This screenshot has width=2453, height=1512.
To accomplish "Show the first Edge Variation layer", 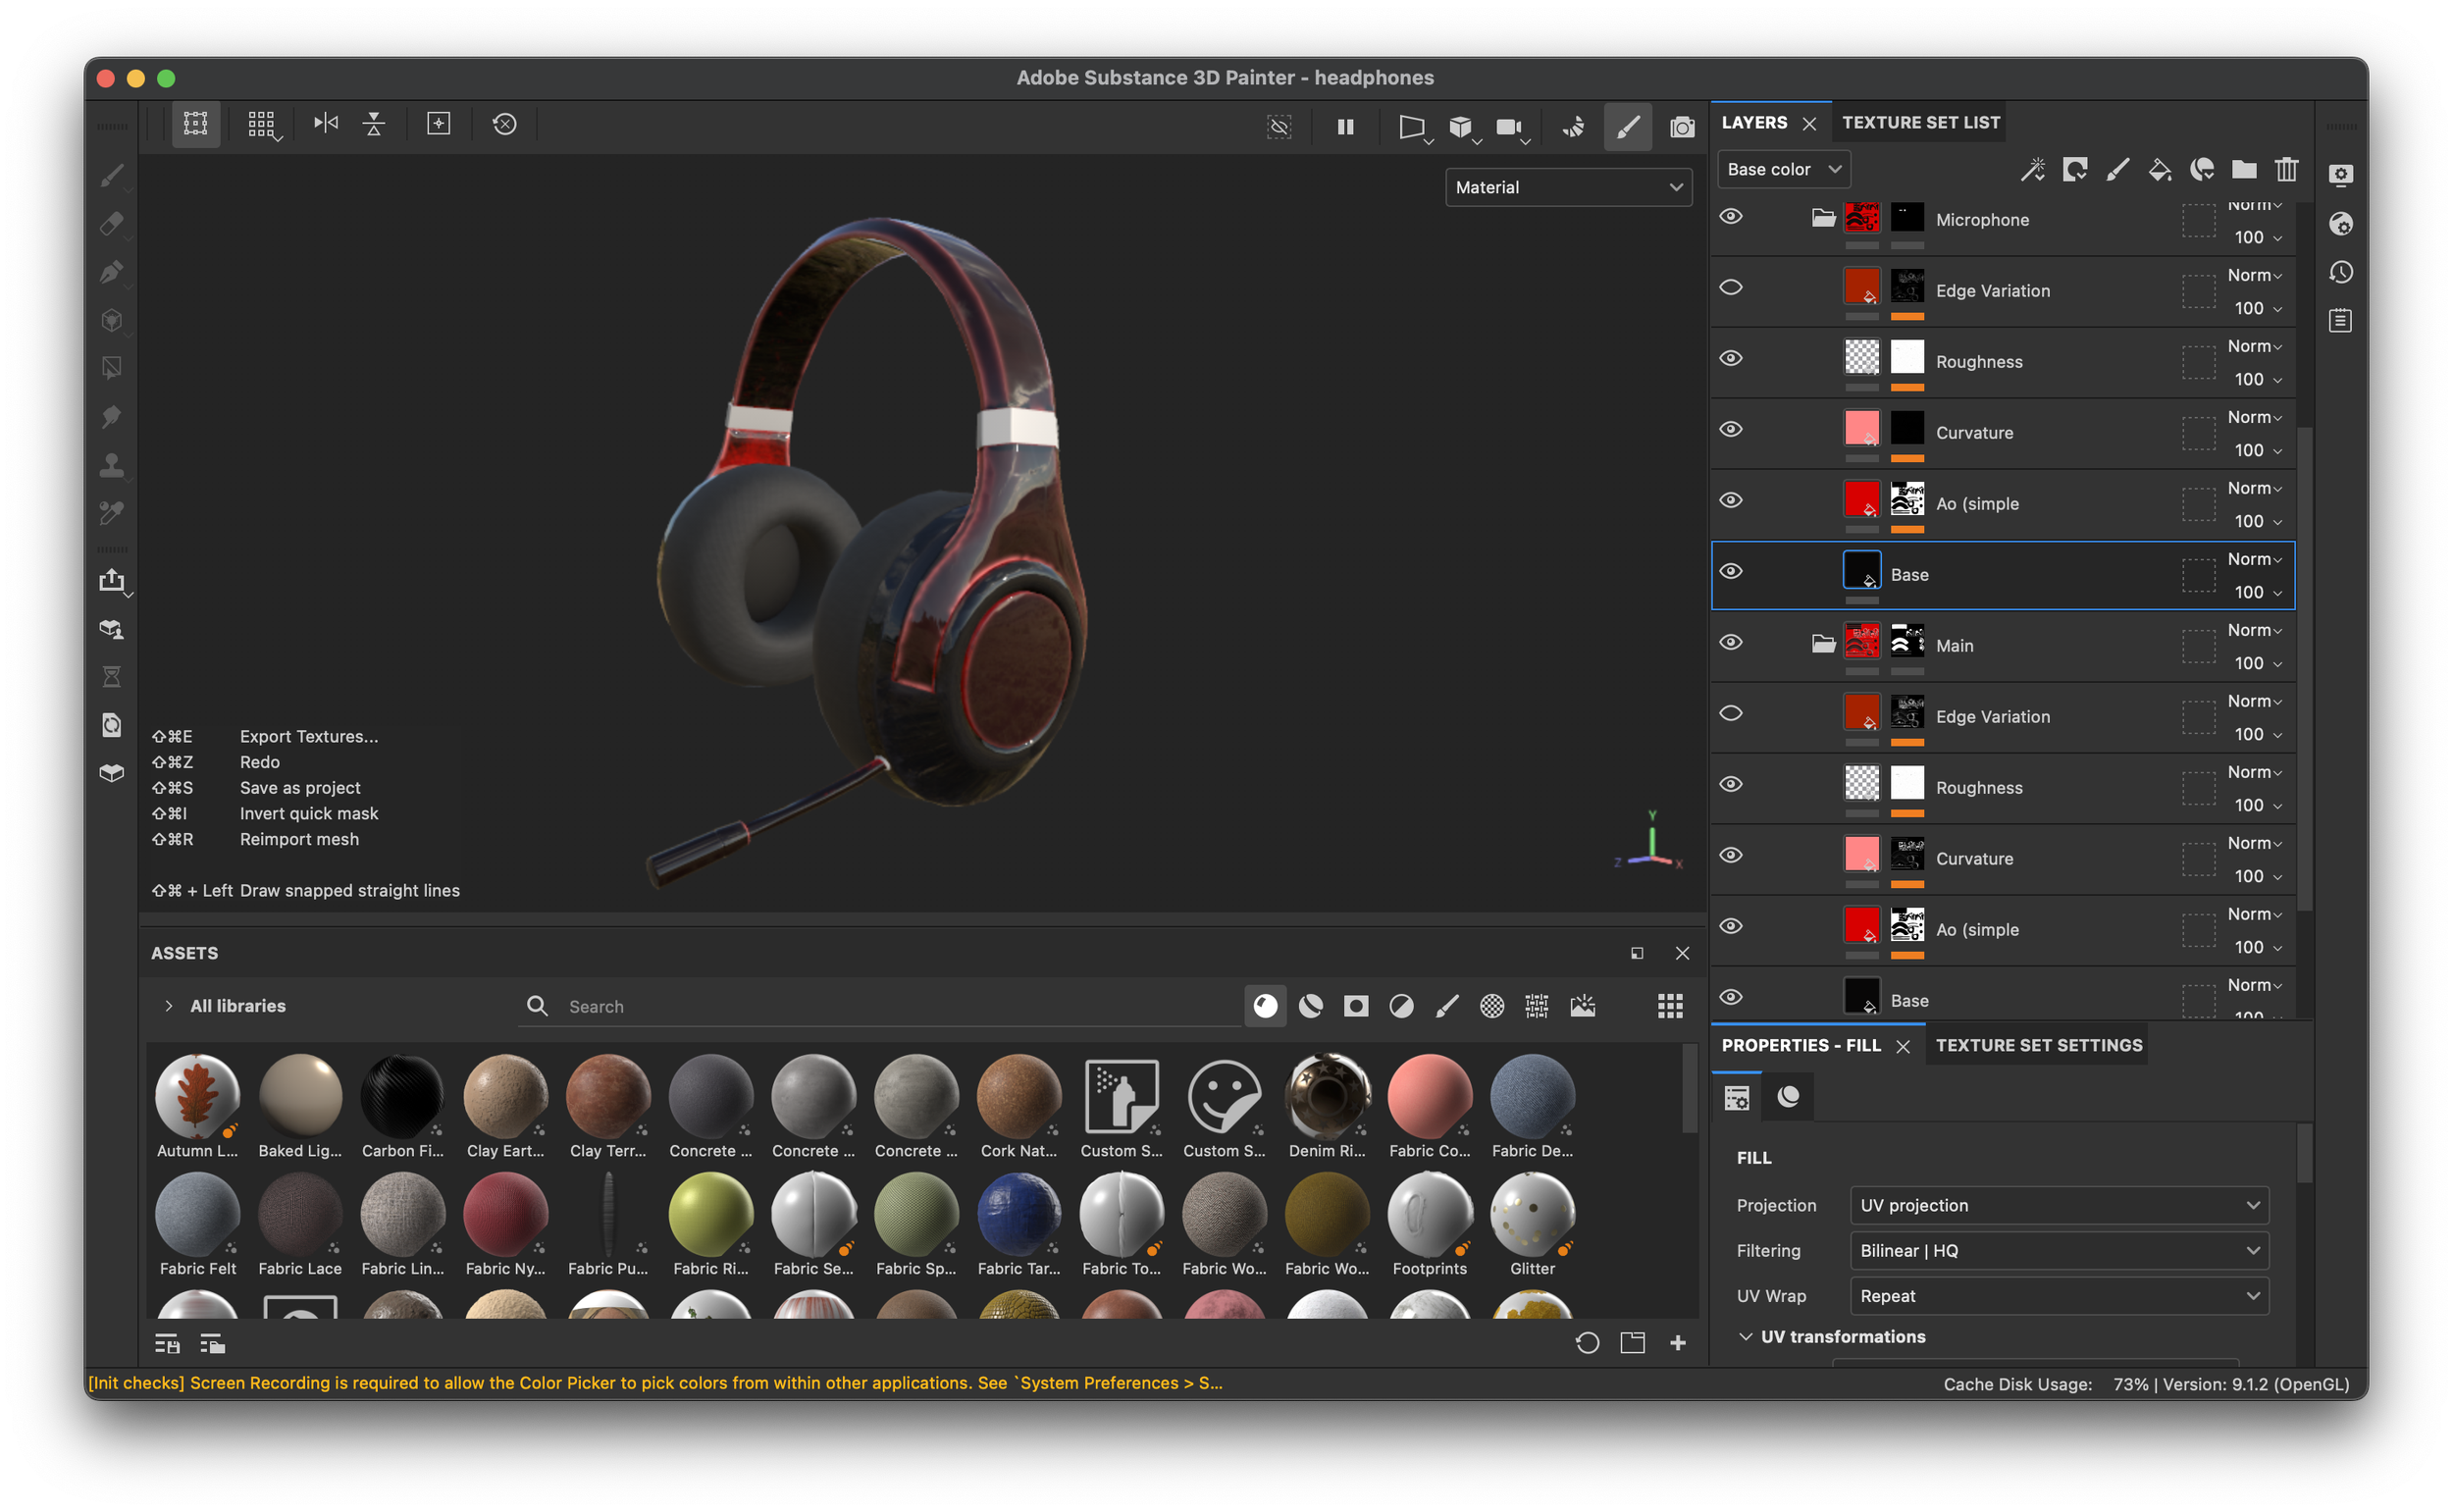I will click(1731, 288).
